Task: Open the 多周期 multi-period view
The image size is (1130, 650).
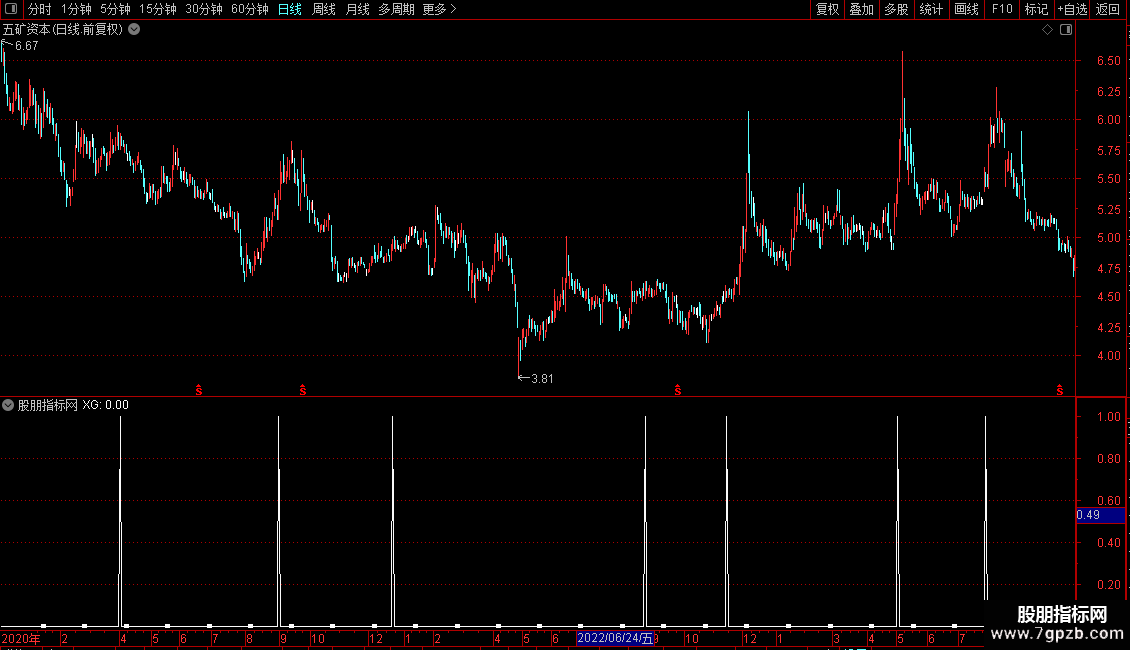Action: [396, 9]
